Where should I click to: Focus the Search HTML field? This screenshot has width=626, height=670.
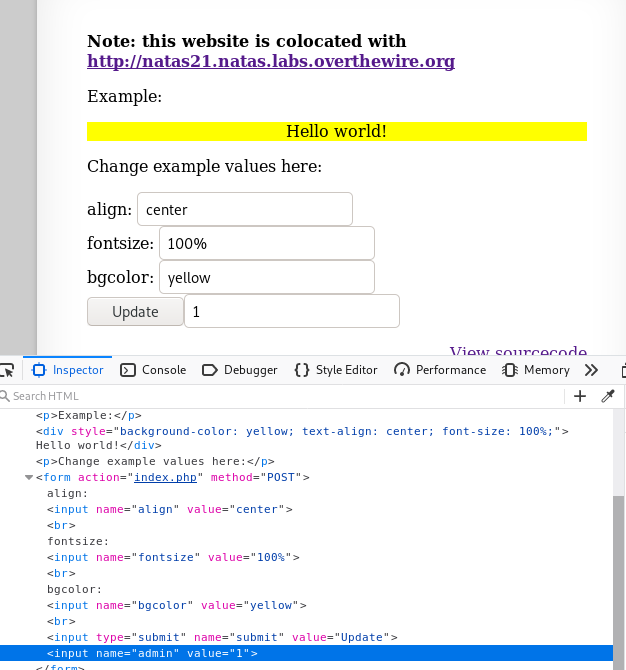click(282, 396)
